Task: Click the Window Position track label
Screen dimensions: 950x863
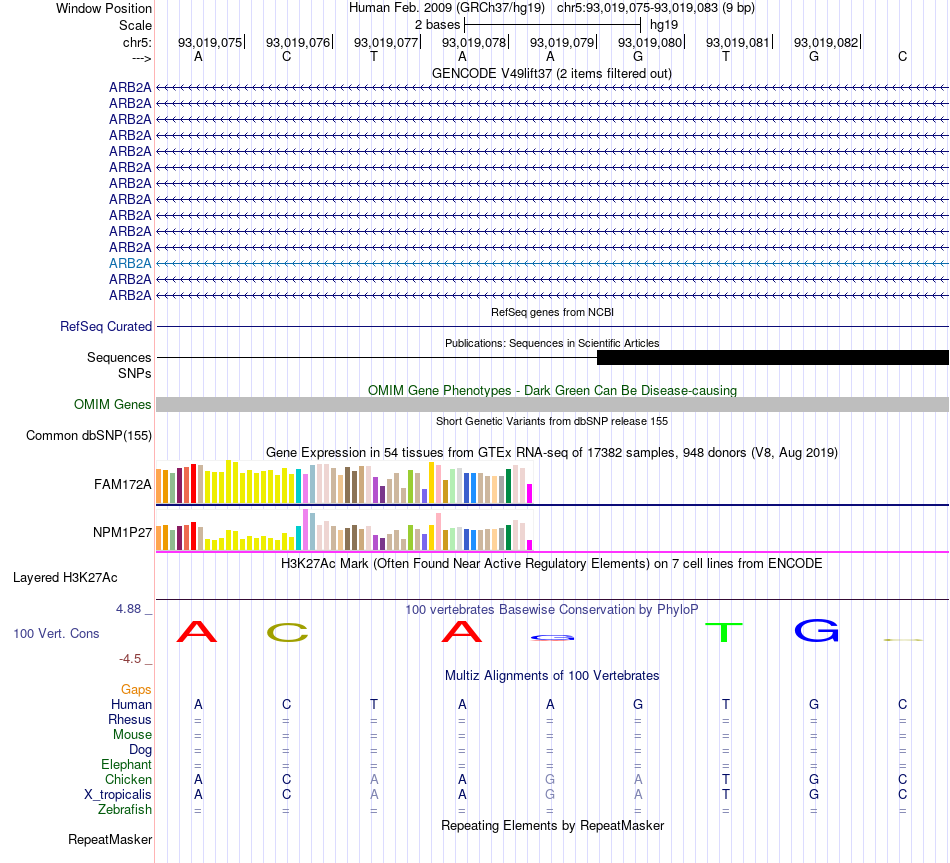Action: point(104,8)
